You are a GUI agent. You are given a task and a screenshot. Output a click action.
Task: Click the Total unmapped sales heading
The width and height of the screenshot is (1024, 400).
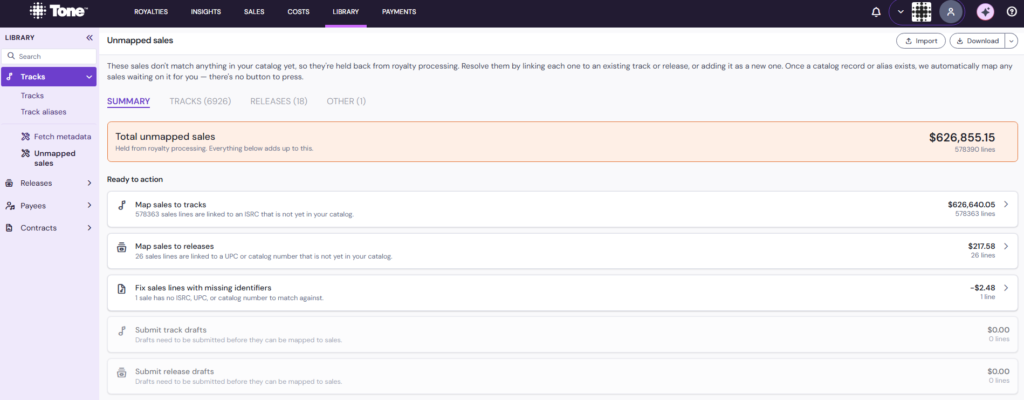pyautogui.click(x=165, y=137)
